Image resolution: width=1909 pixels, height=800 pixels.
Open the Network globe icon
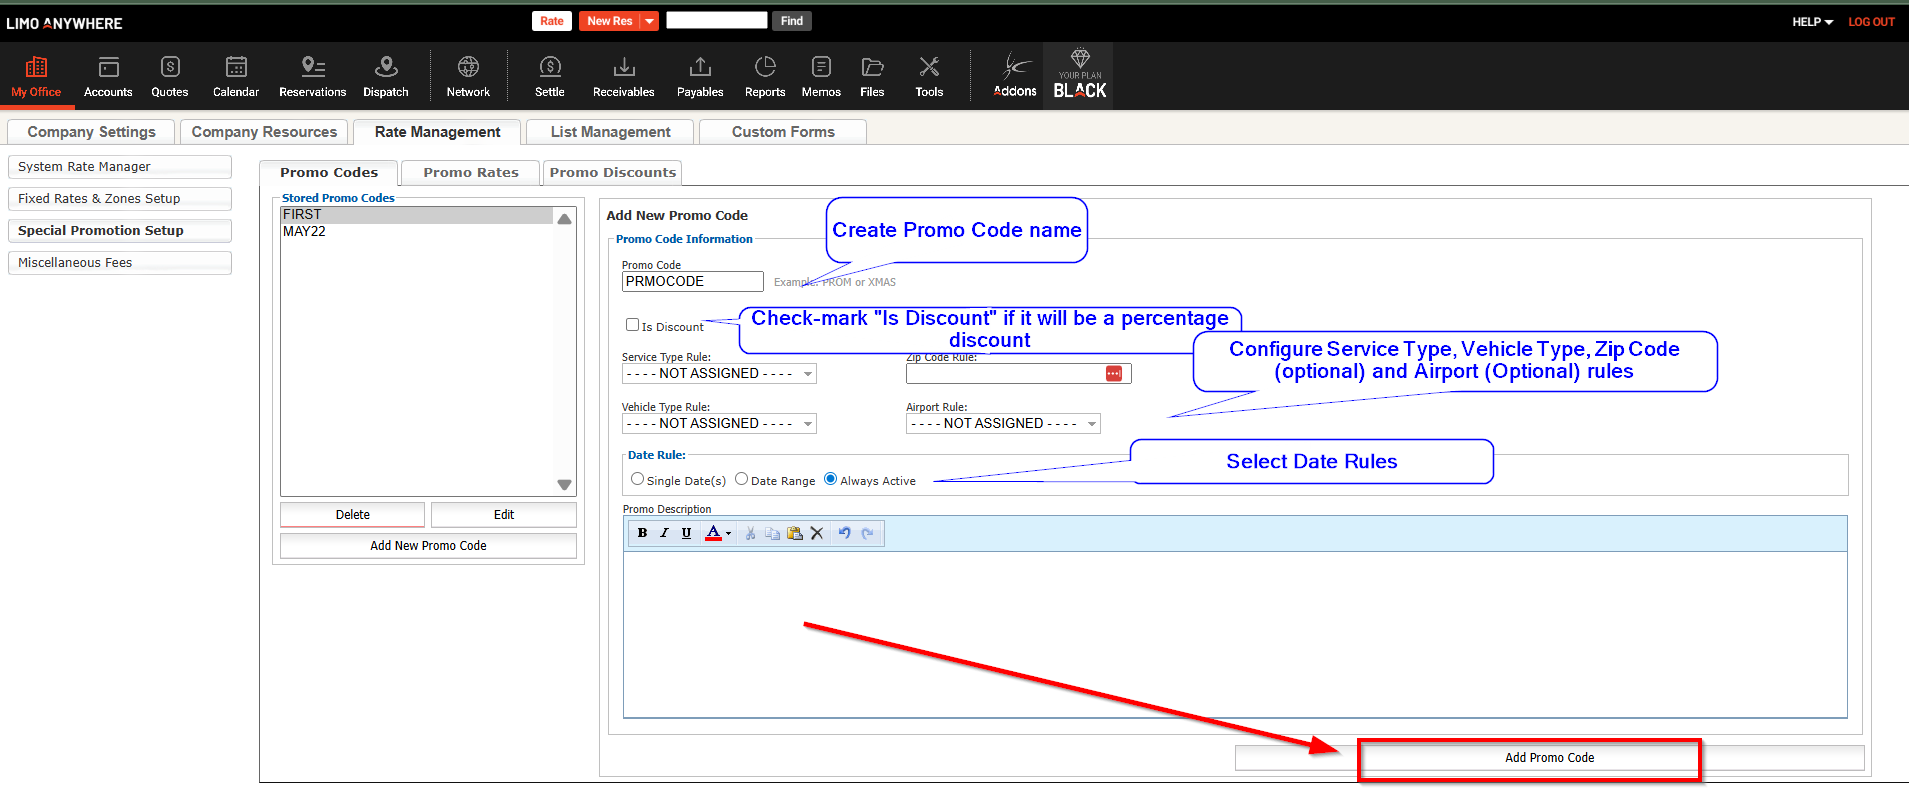[x=468, y=76]
